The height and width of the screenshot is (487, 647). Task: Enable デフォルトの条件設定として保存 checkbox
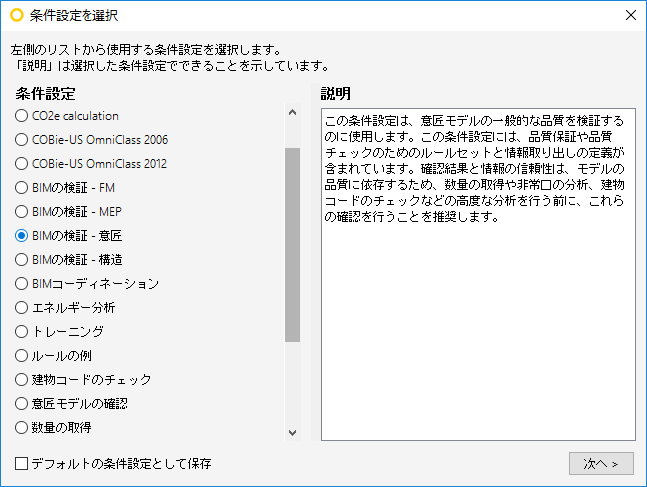coord(21,463)
